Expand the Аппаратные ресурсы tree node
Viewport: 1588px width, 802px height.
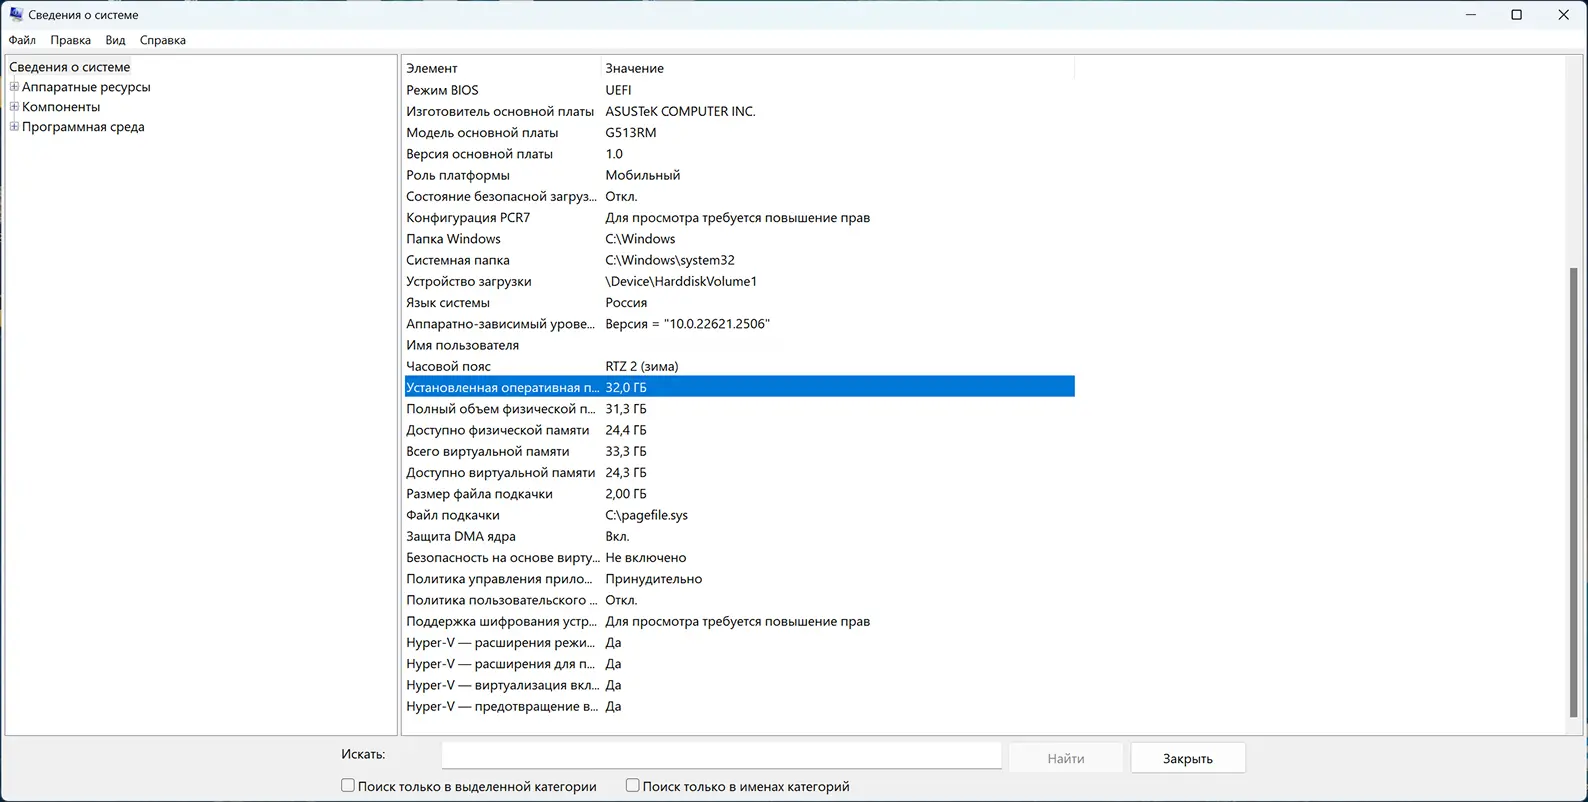click(x=14, y=87)
